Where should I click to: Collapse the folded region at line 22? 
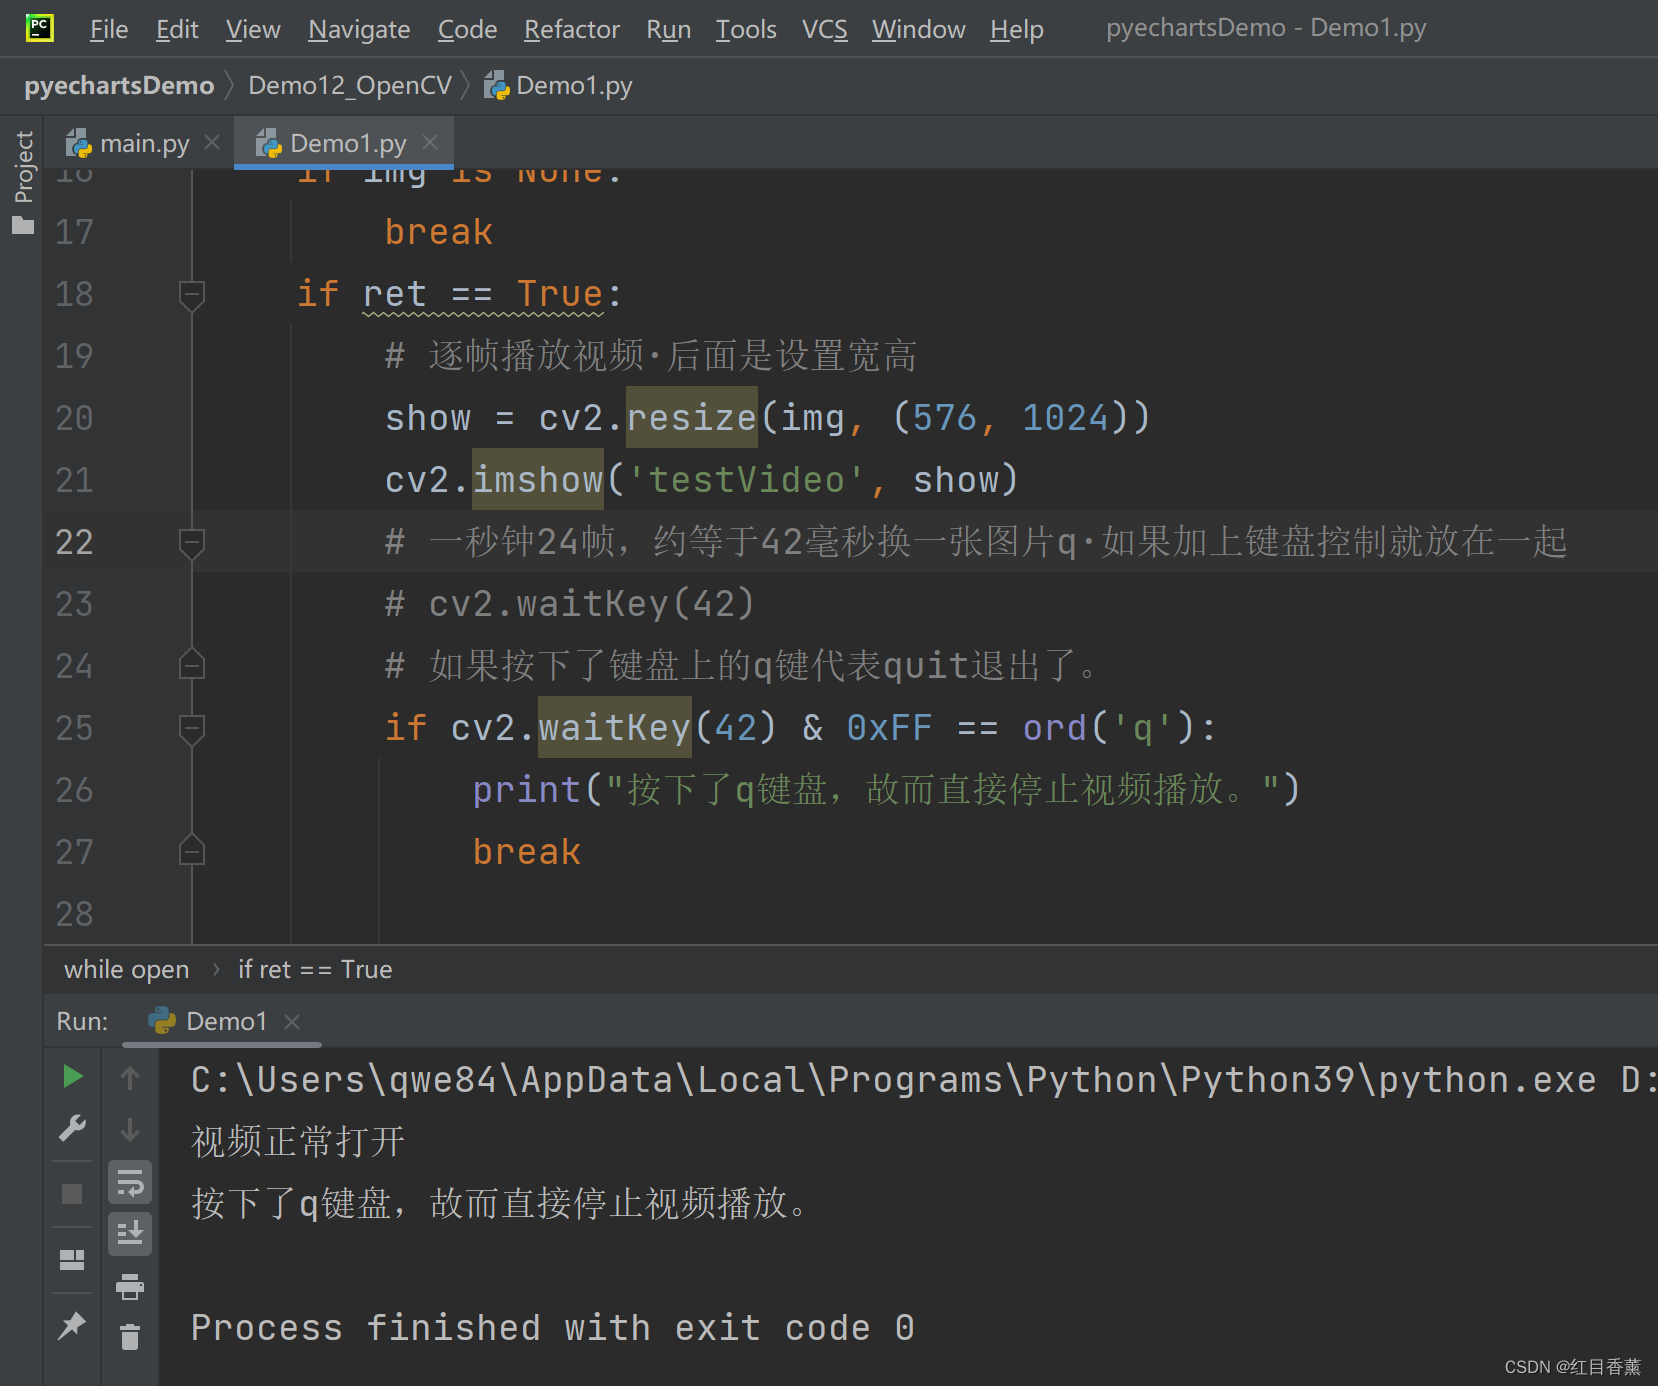coord(191,543)
